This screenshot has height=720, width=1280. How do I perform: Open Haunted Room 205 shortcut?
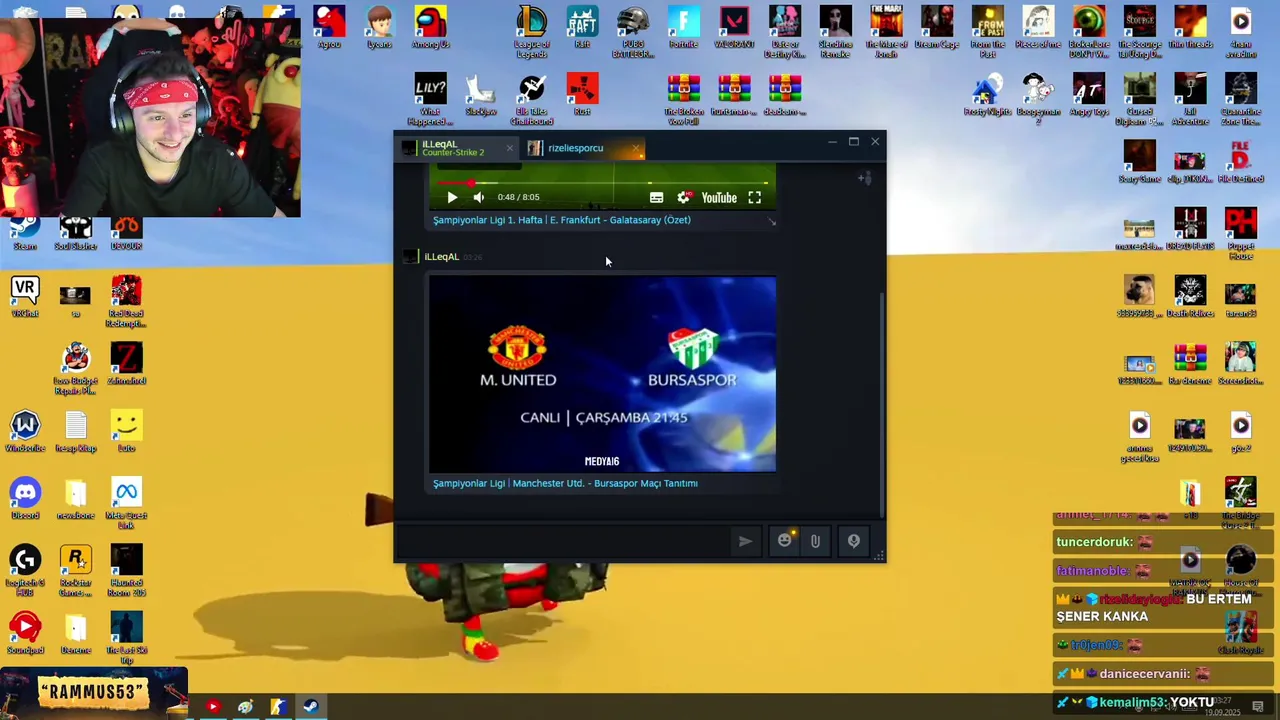(x=126, y=570)
